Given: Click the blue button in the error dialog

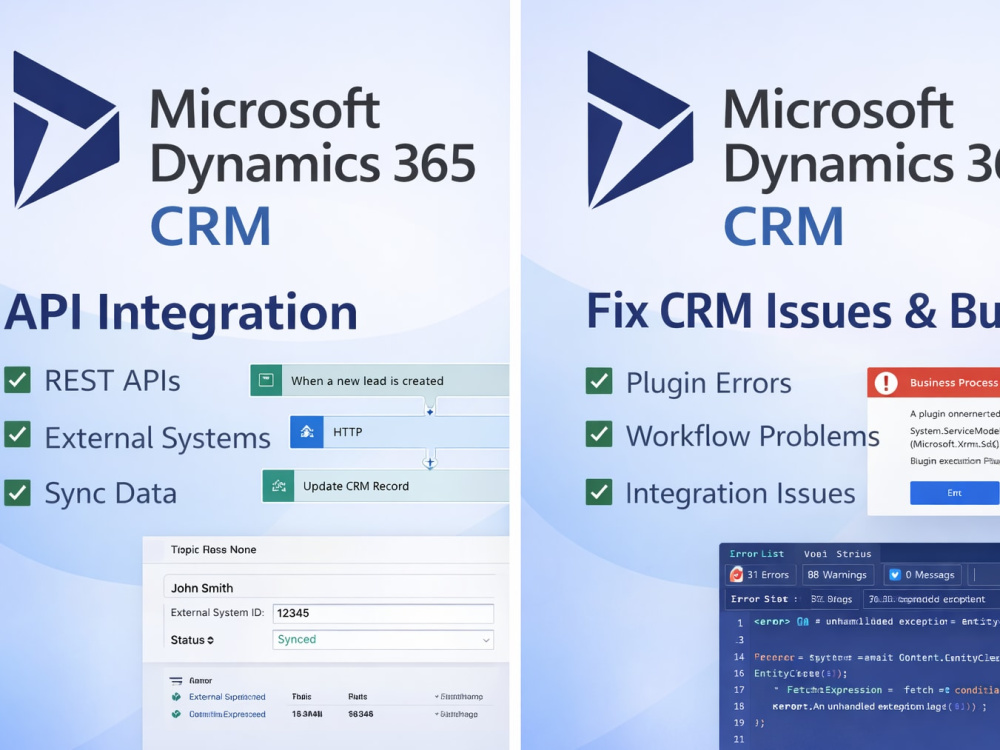Looking at the screenshot, I should click(x=954, y=493).
